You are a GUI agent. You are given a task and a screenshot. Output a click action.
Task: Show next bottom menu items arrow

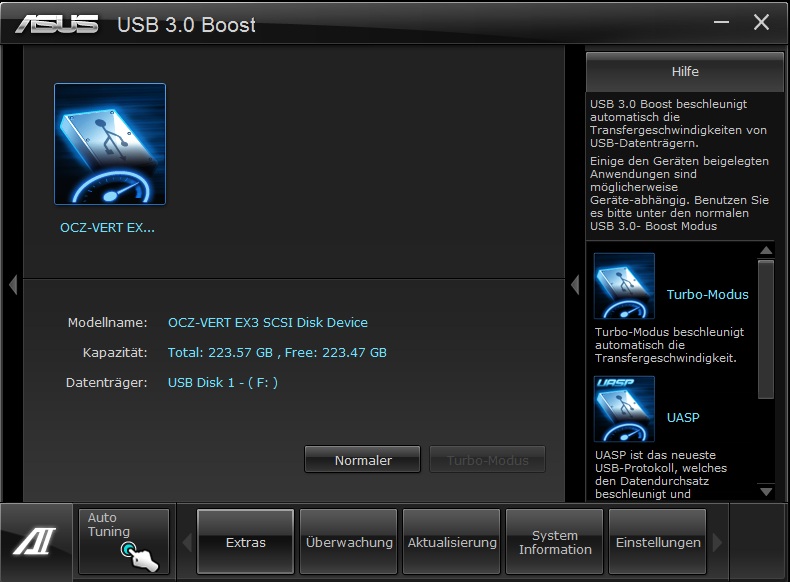pos(717,543)
